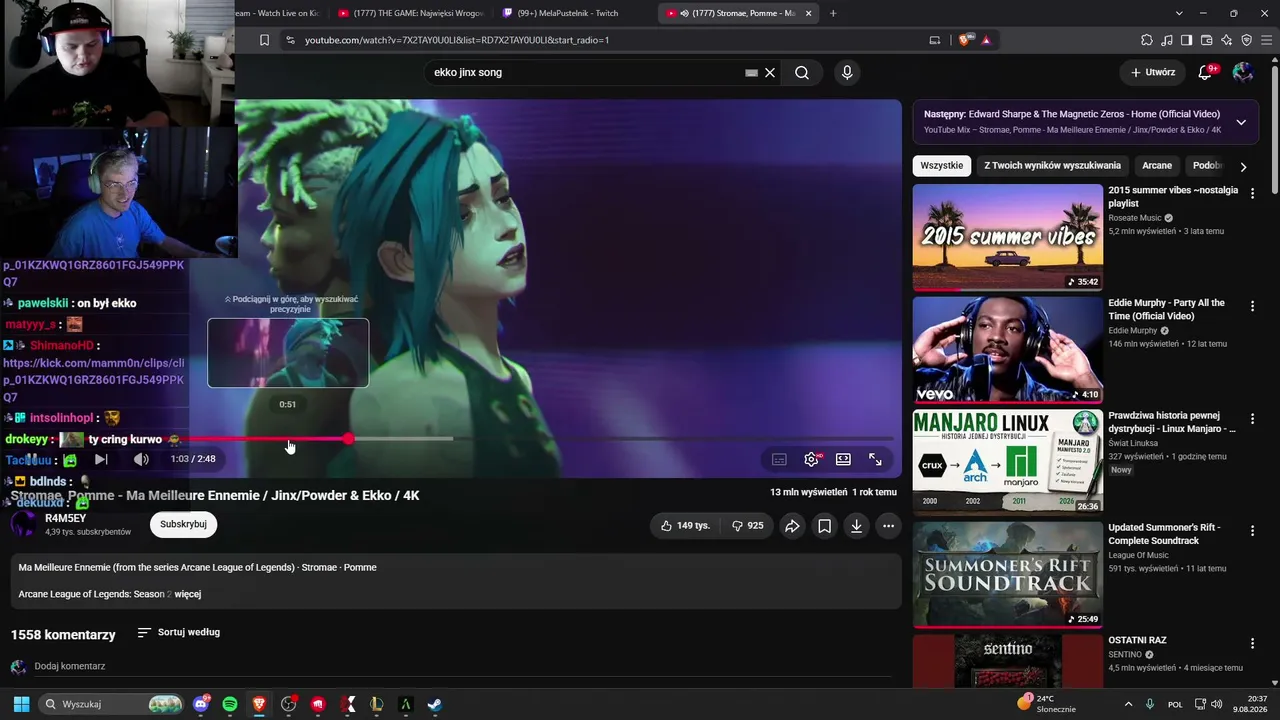Expand the Następny playlist panel chevron

[1241, 122]
